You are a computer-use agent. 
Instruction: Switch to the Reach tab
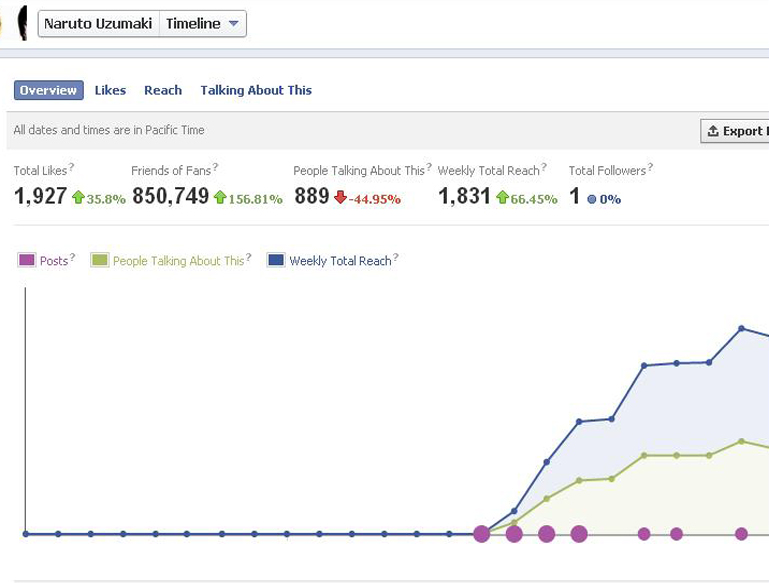pyautogui.click(x=163, y=90)
